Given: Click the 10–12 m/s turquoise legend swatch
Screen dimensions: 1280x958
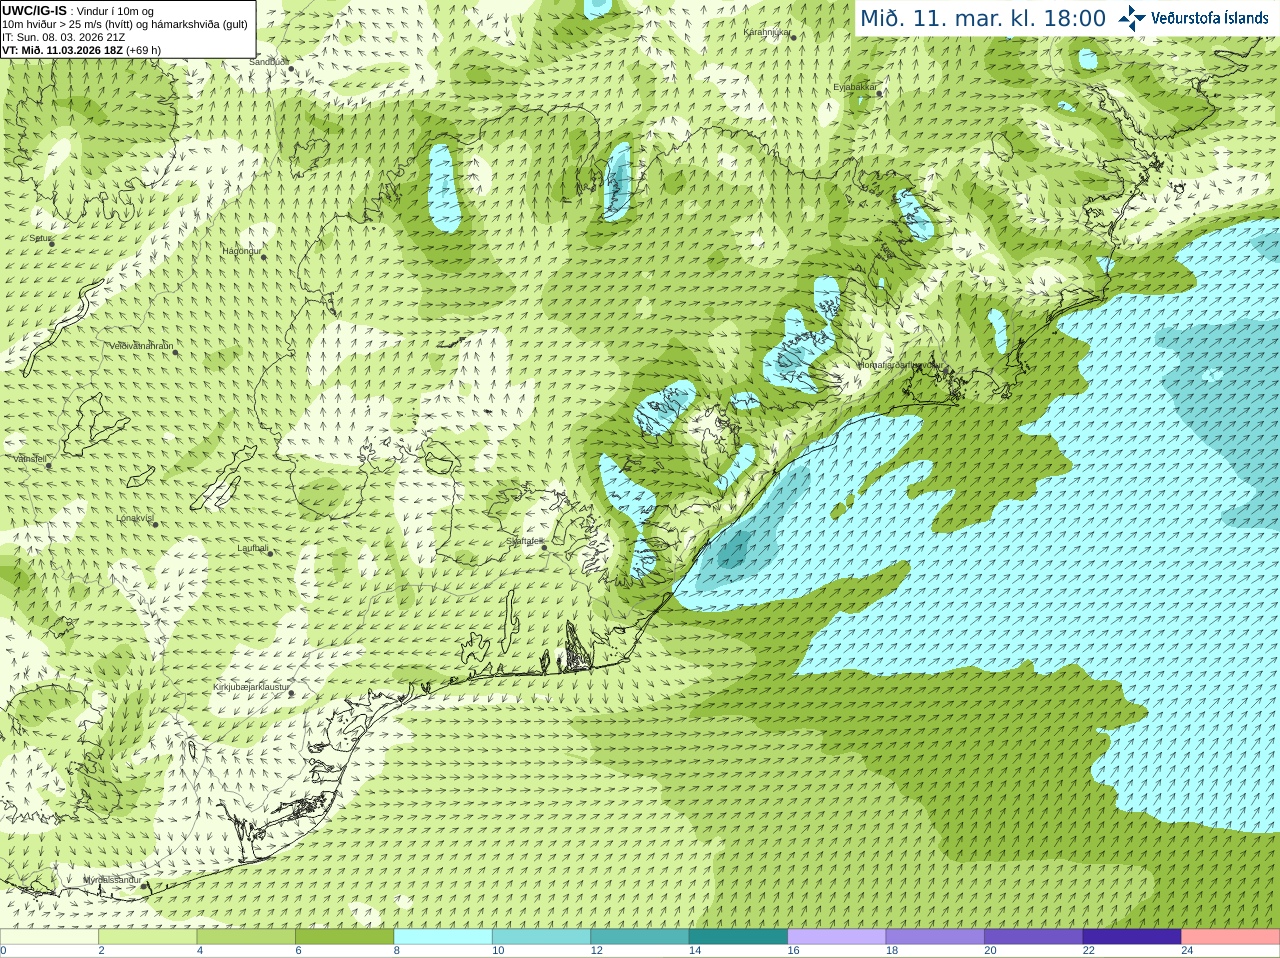Looking at the screenshot, I should click(x=541, y=937).
